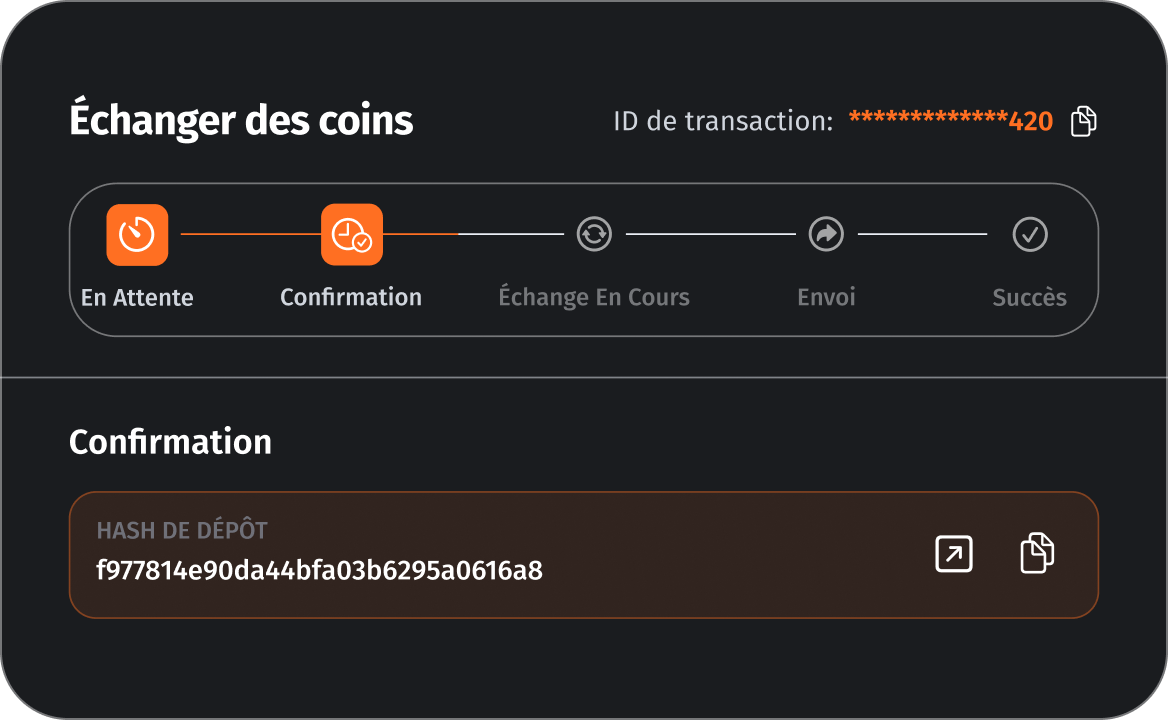Screen dimensions: 1168x720
Task: Select the "Confirmation" step label in stepper
Action: (351, 298)
